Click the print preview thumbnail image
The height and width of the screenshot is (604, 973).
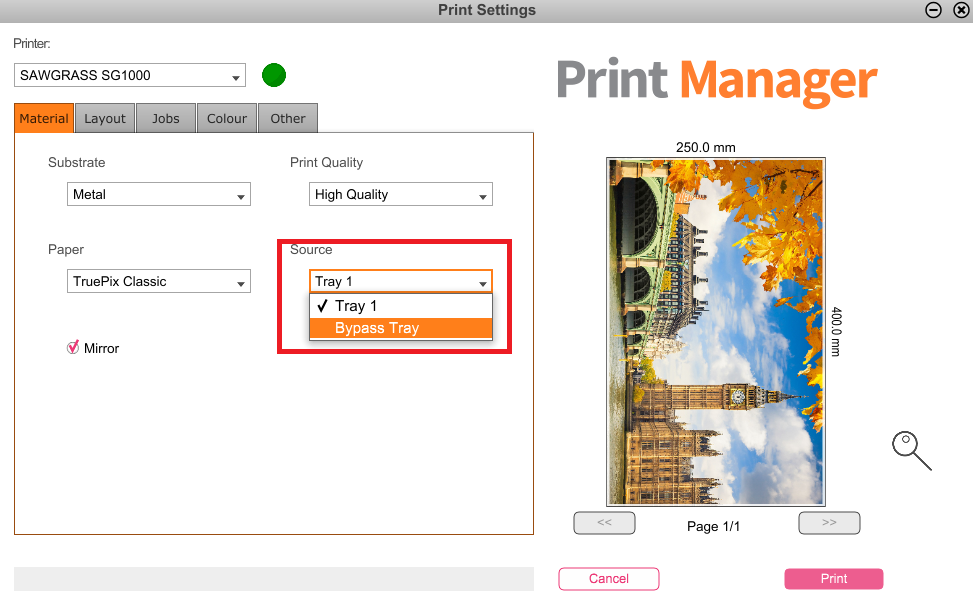pos(714,330)
